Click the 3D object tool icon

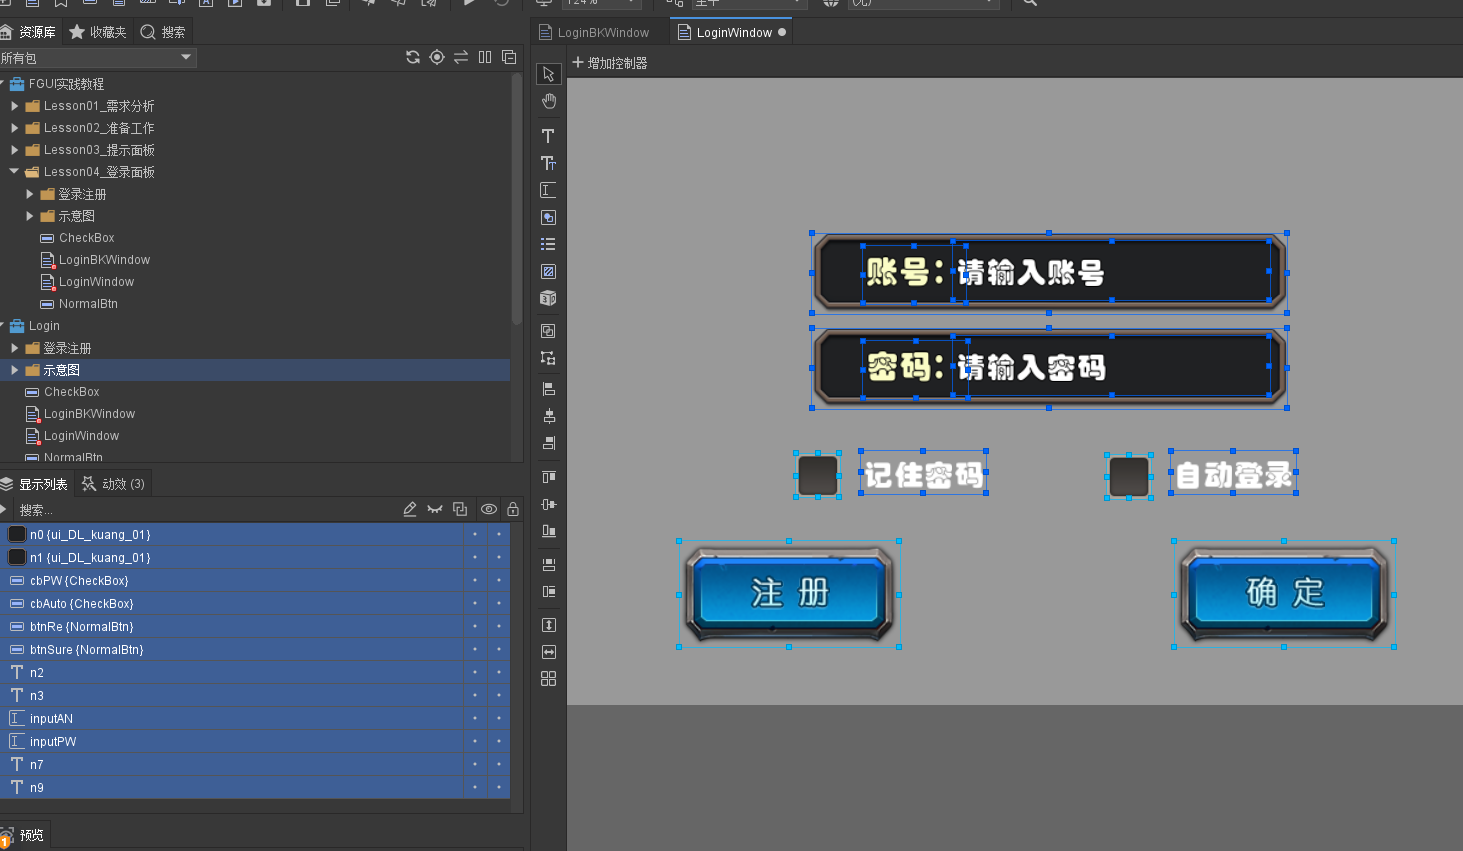(548, 298)
